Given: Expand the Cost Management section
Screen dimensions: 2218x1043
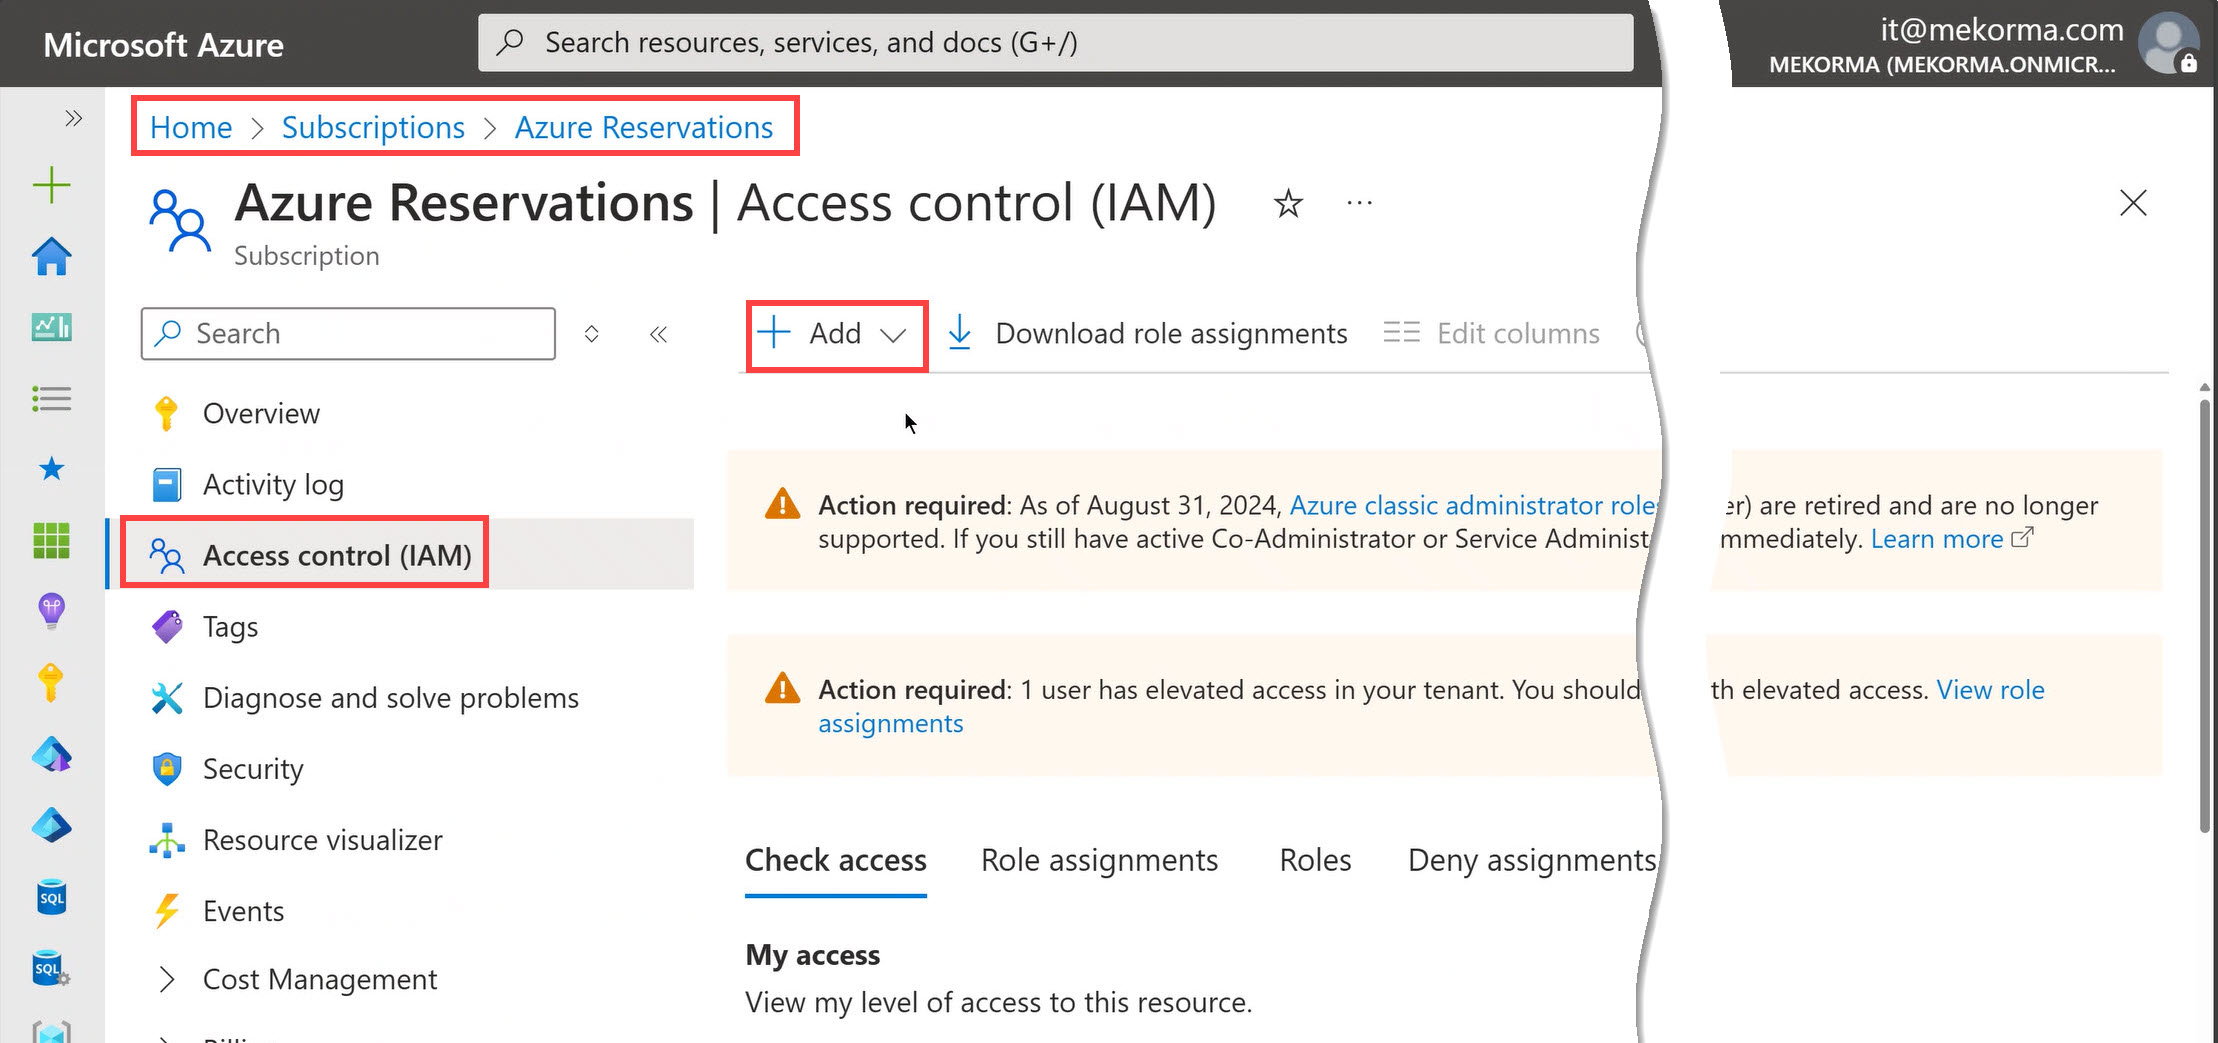Looking at the screenshot, I should point(167,980).
